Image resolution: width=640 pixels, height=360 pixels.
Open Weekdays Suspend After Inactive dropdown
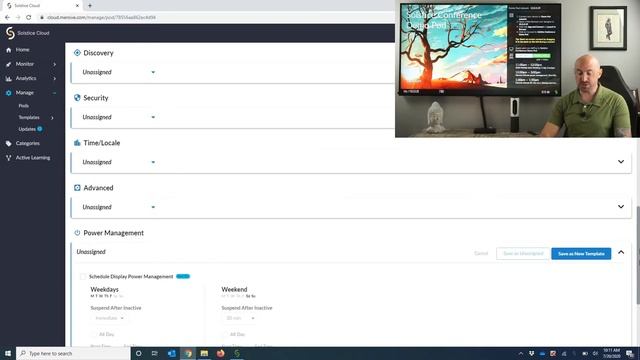click(x=109, y=318)
